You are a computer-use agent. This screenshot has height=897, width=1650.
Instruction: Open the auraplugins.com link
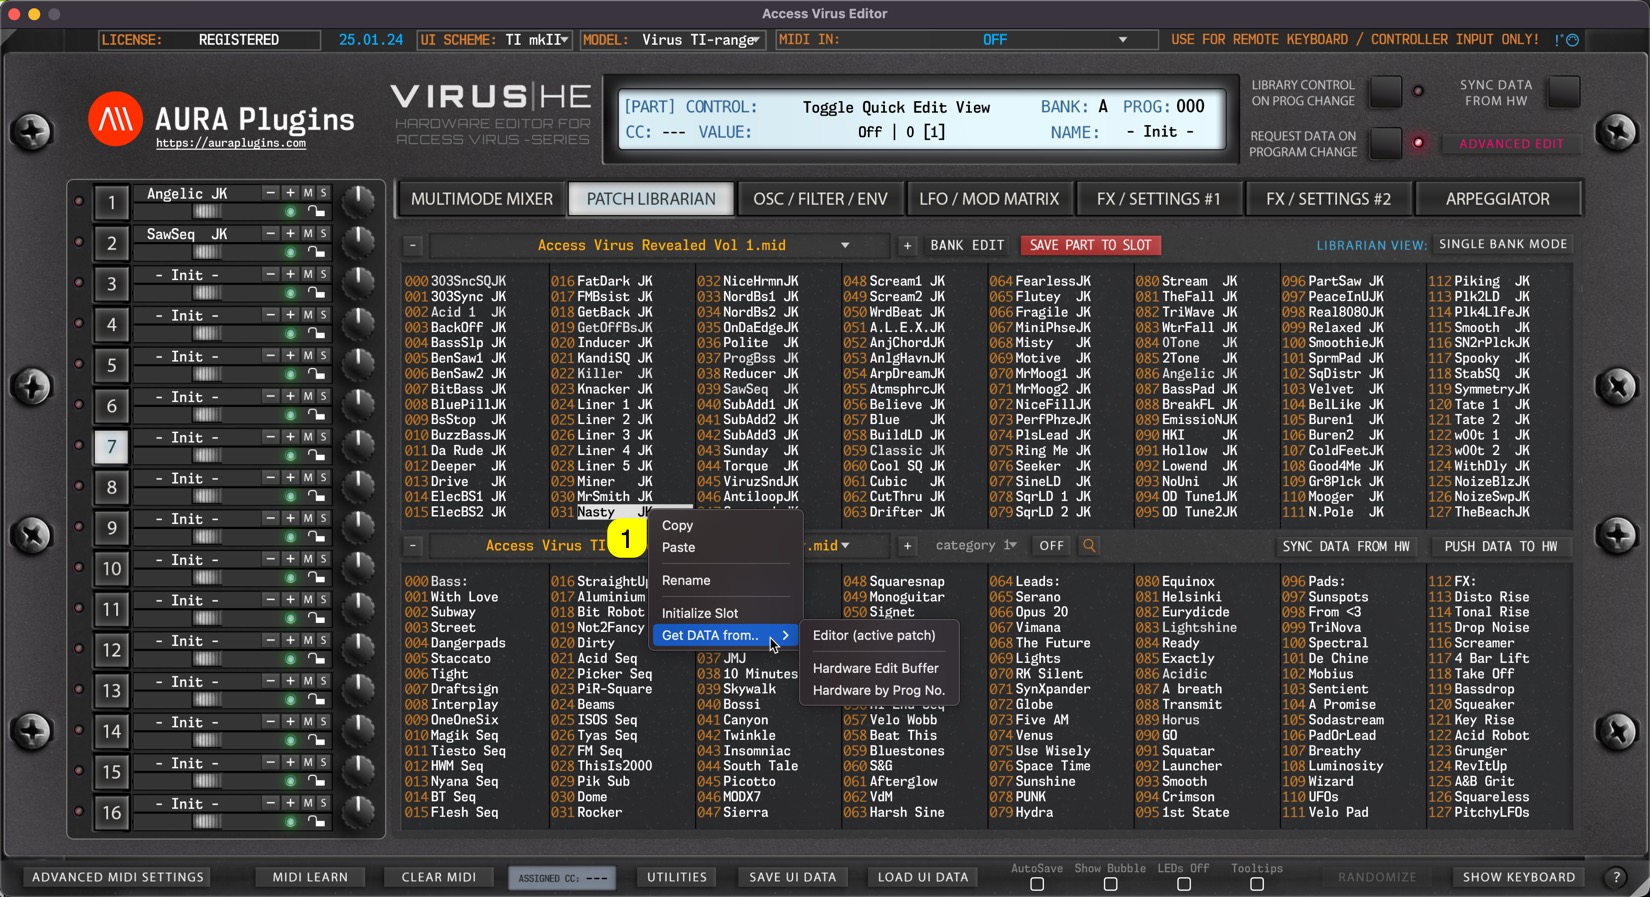coord(231,144)
